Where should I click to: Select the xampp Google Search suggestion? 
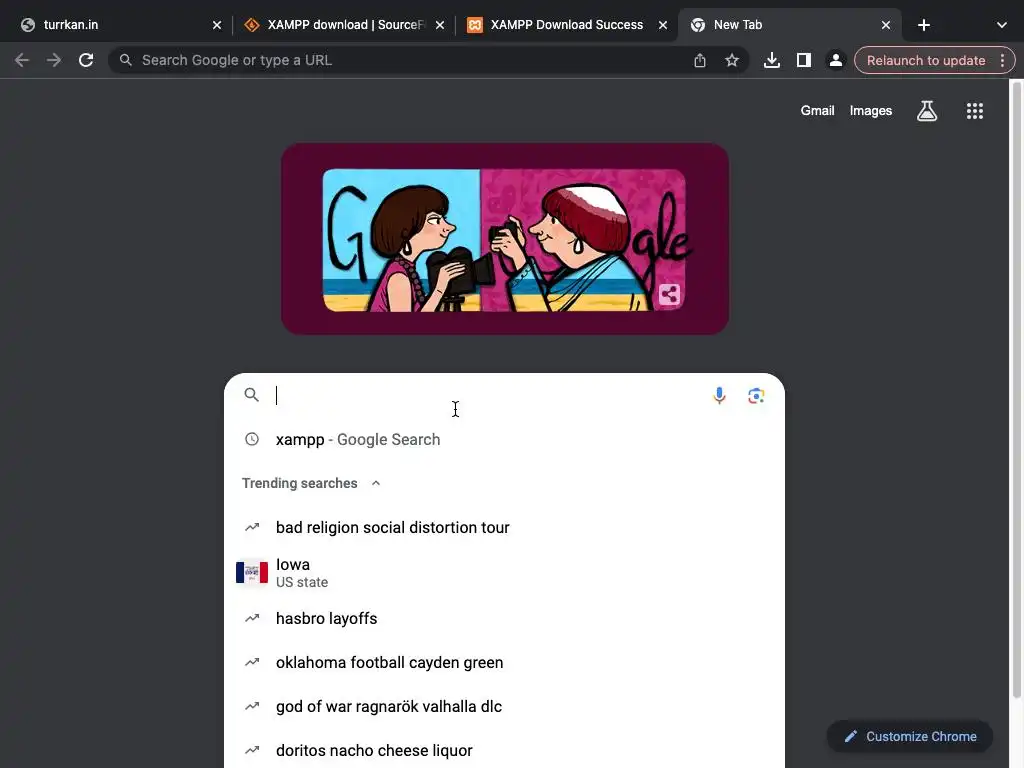(x=504, y=440)
